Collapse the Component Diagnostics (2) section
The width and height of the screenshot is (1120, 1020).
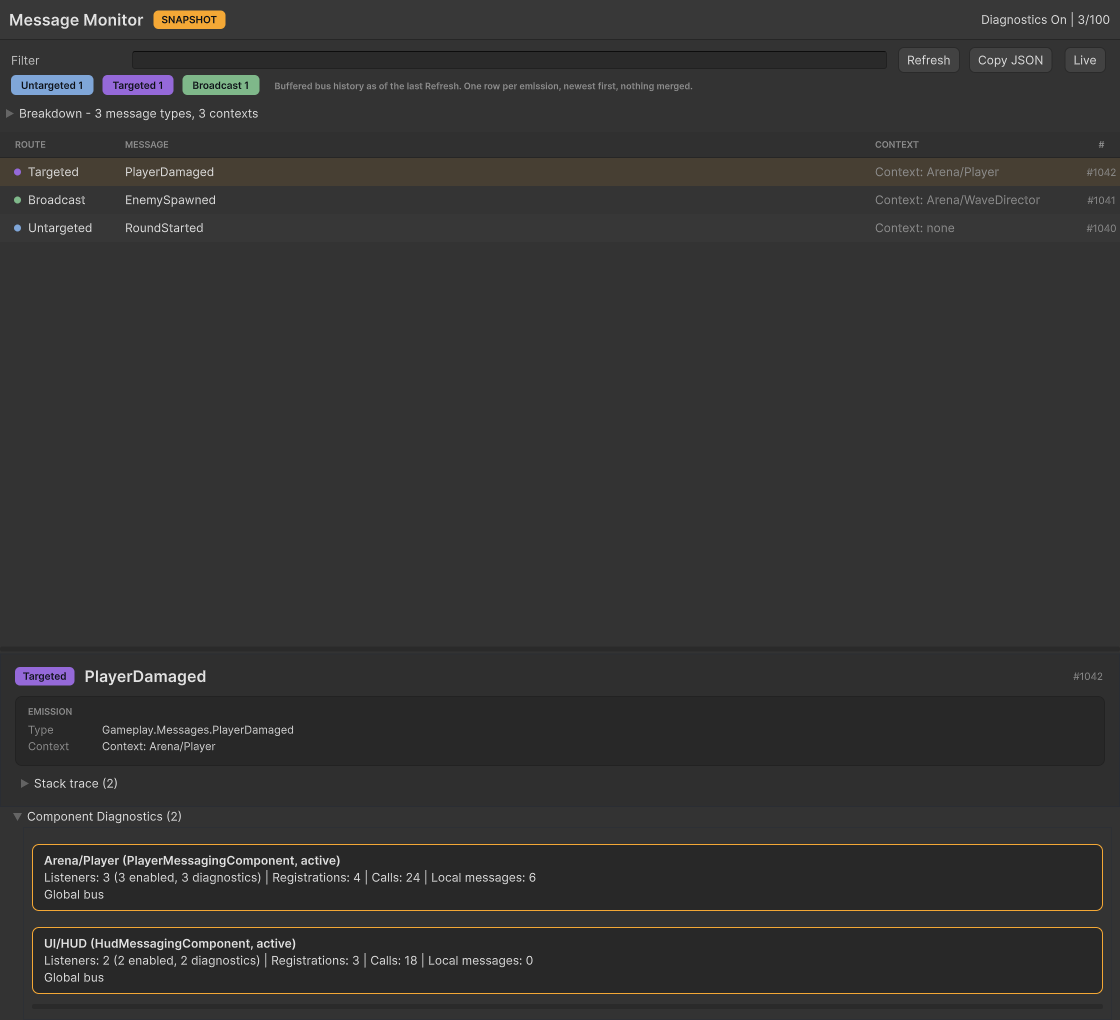[98, 816]
